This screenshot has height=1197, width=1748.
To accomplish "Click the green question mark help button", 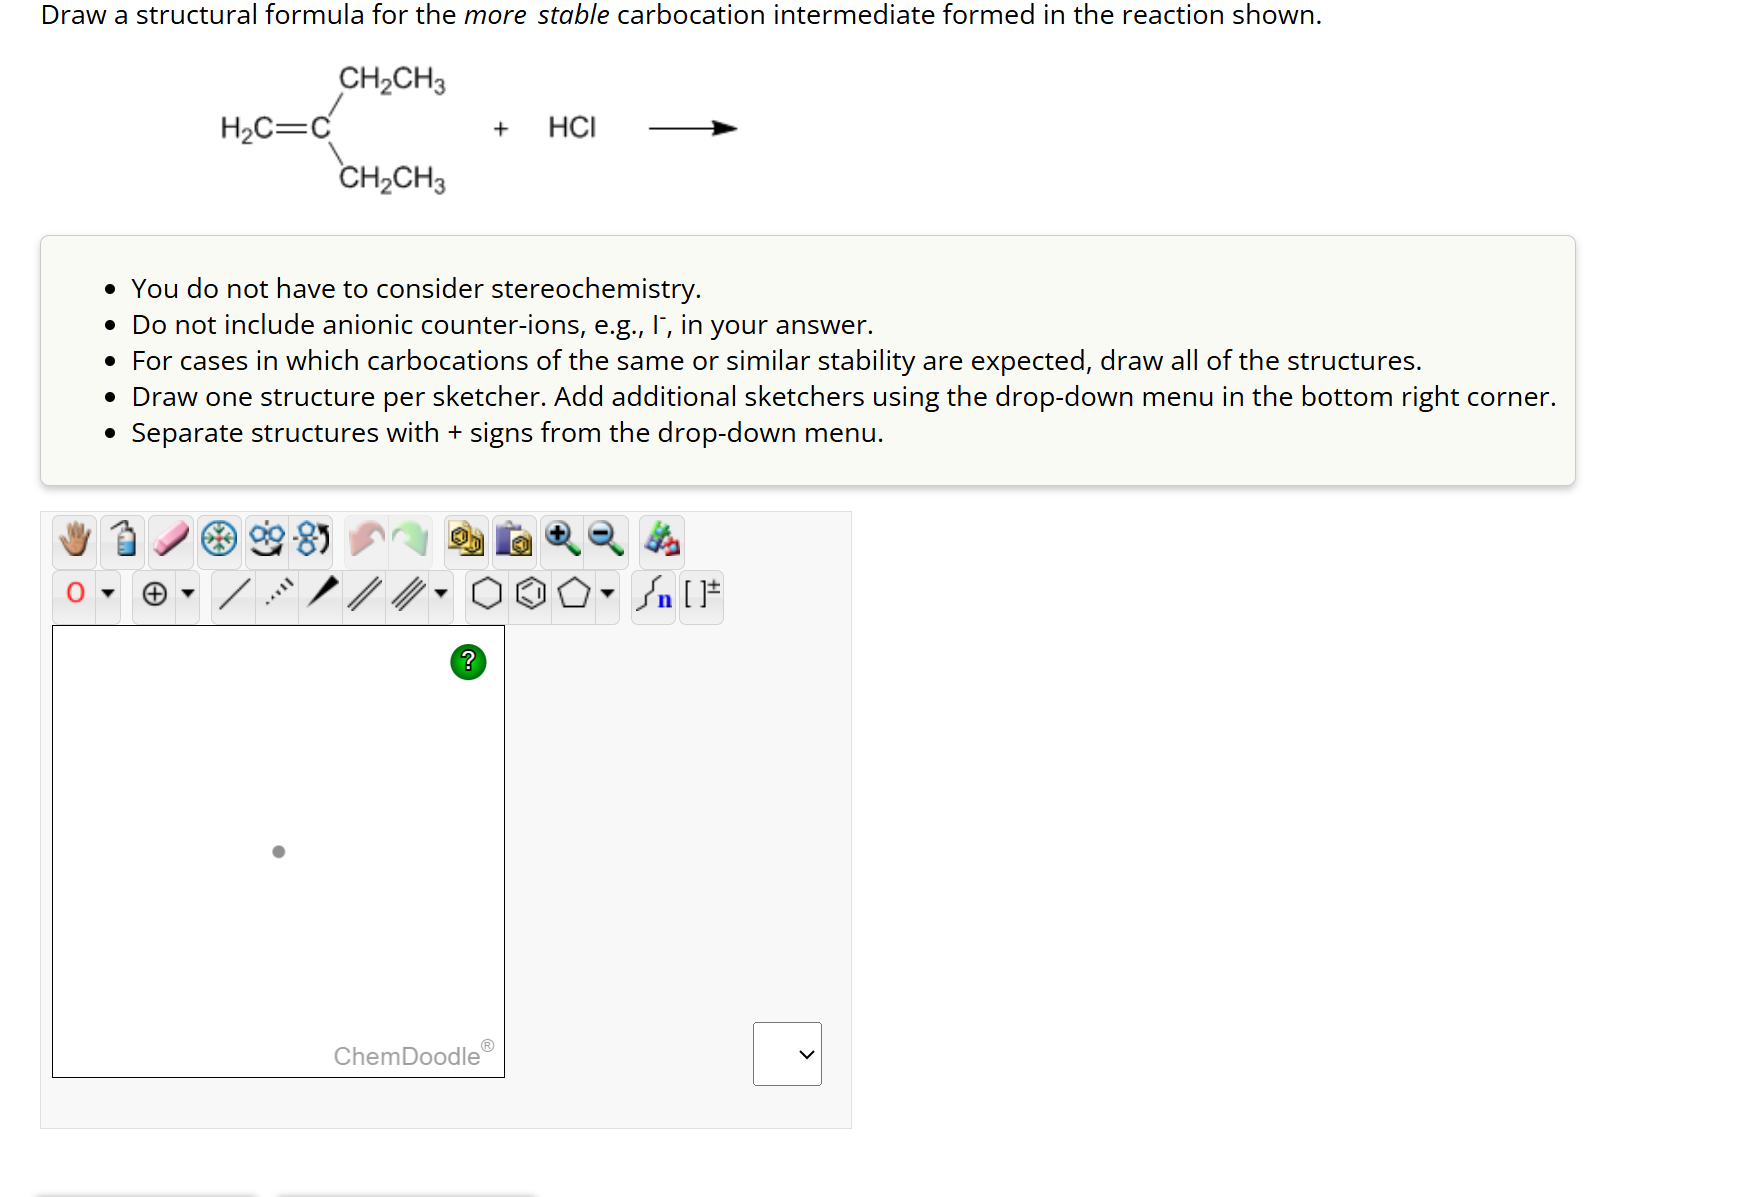I will coord(467,662).
